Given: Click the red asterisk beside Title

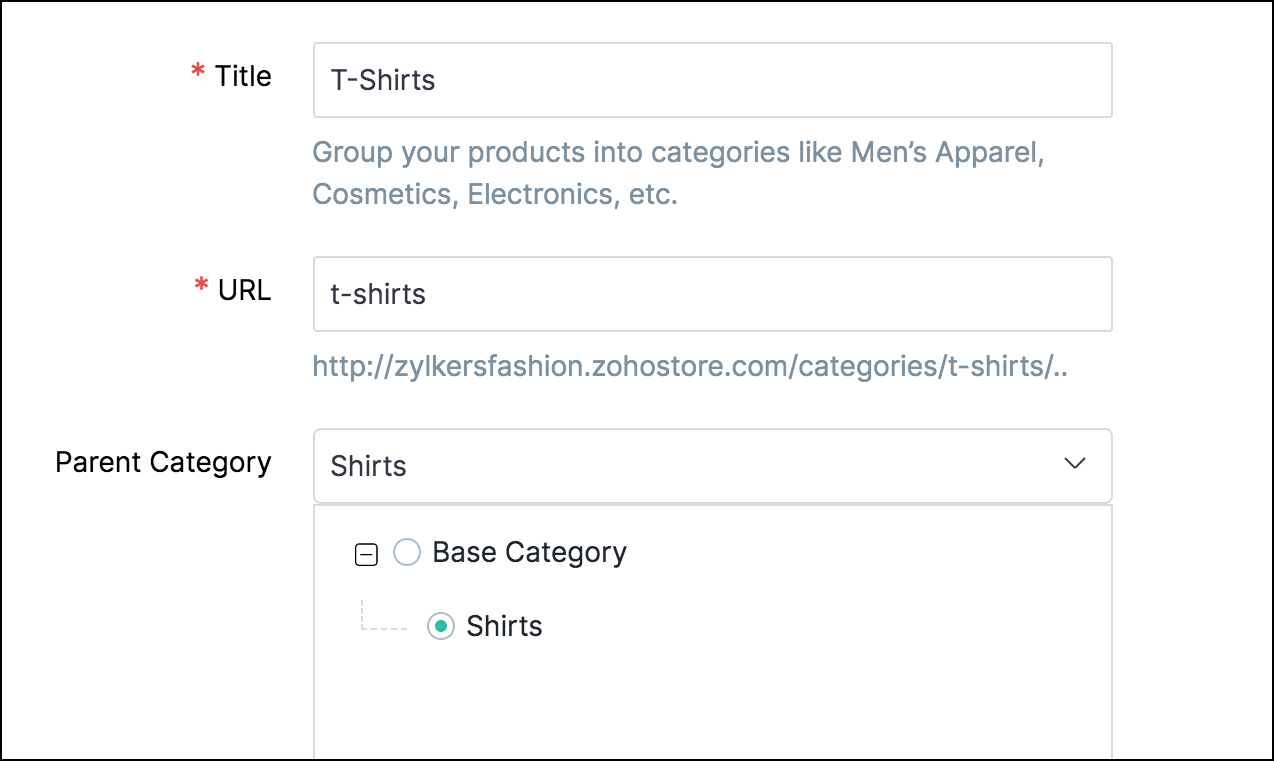Looking at the screenshot, I should click(197, 74).
